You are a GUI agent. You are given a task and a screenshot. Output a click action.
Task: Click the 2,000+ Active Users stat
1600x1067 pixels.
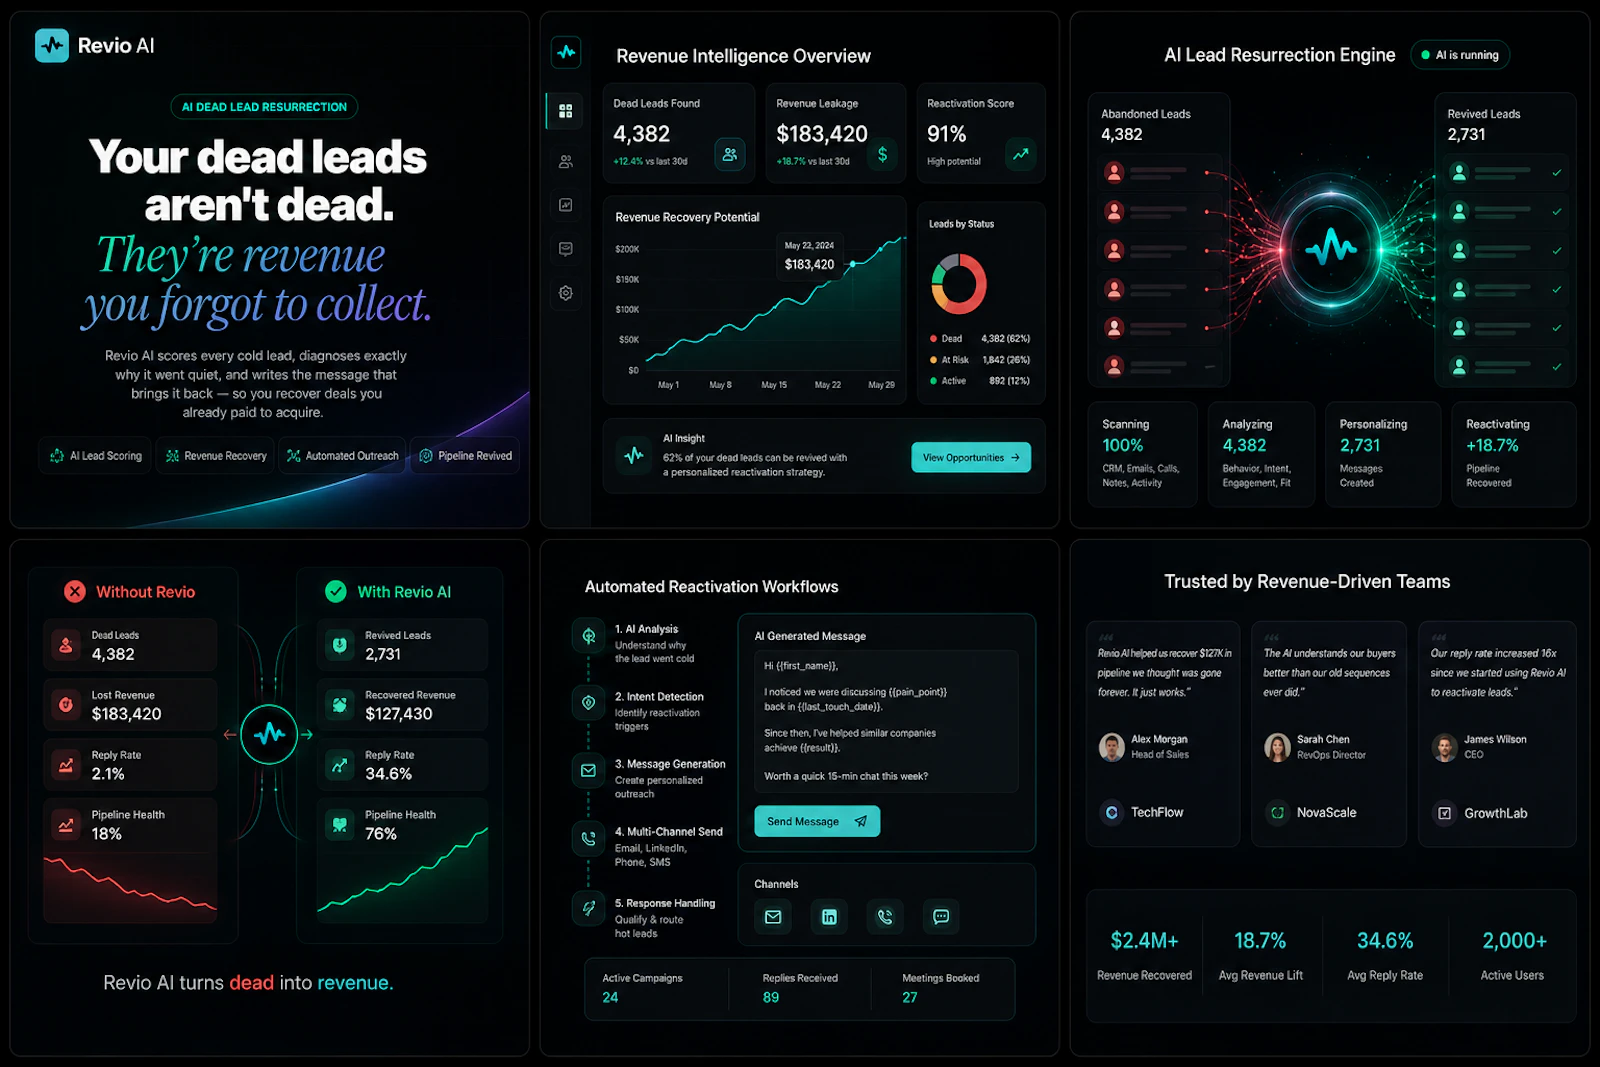[x=1514, y=955]
